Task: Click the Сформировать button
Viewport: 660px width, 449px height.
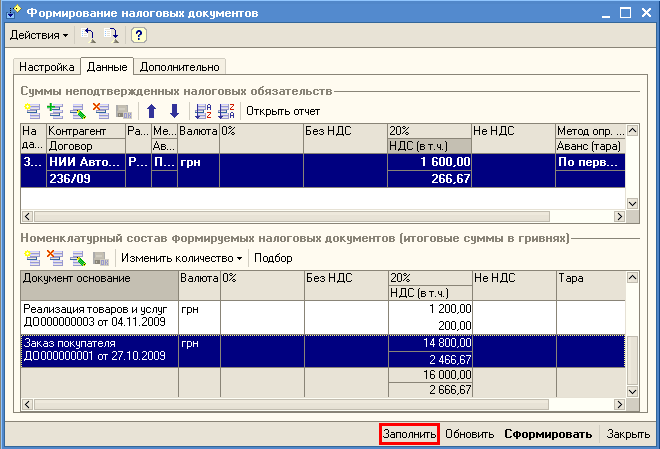Action: (550, 435)
